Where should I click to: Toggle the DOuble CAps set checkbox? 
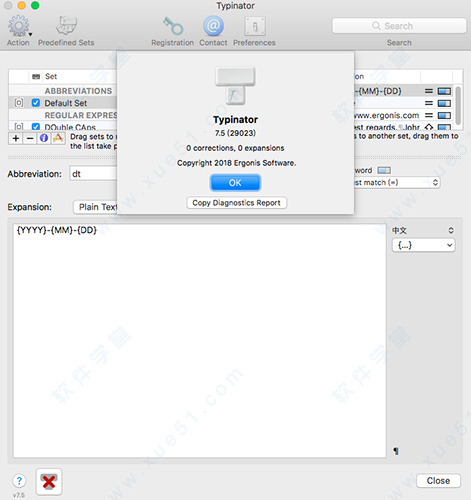coord(36,127)
